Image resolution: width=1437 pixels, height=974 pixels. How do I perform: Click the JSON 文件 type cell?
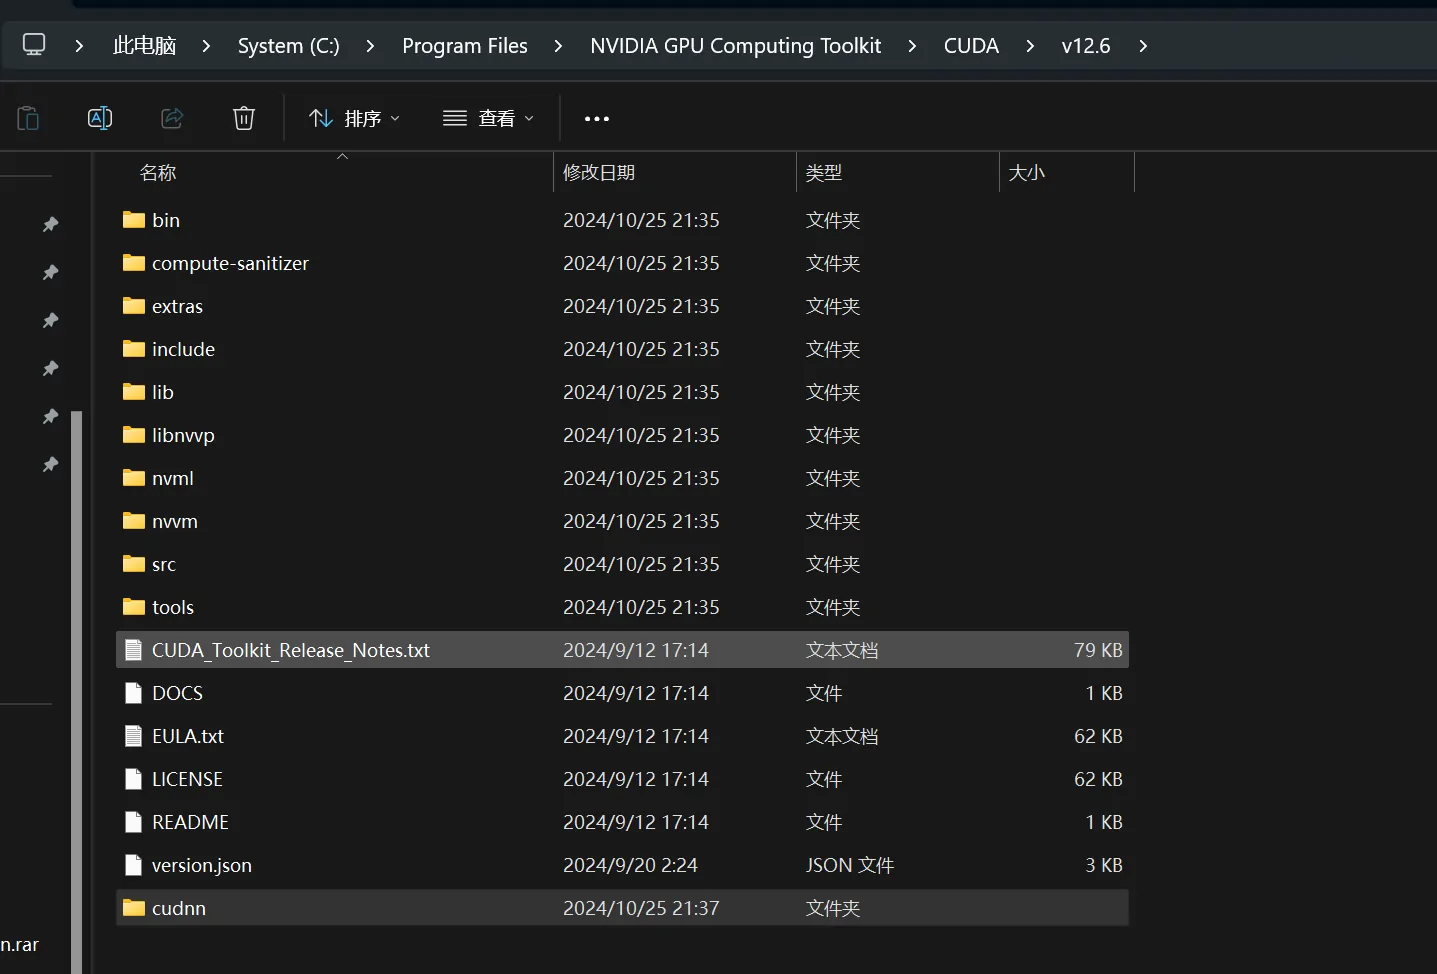point(850,865)
